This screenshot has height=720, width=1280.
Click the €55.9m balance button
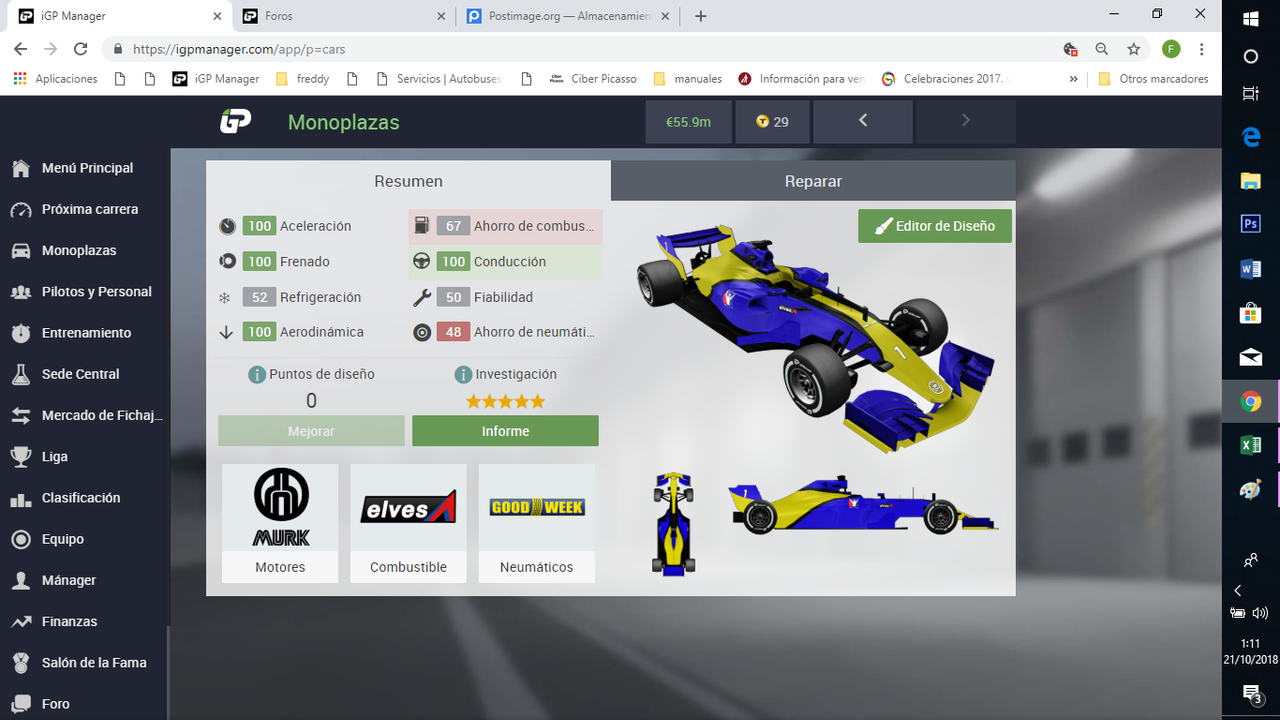coord(688,122)
